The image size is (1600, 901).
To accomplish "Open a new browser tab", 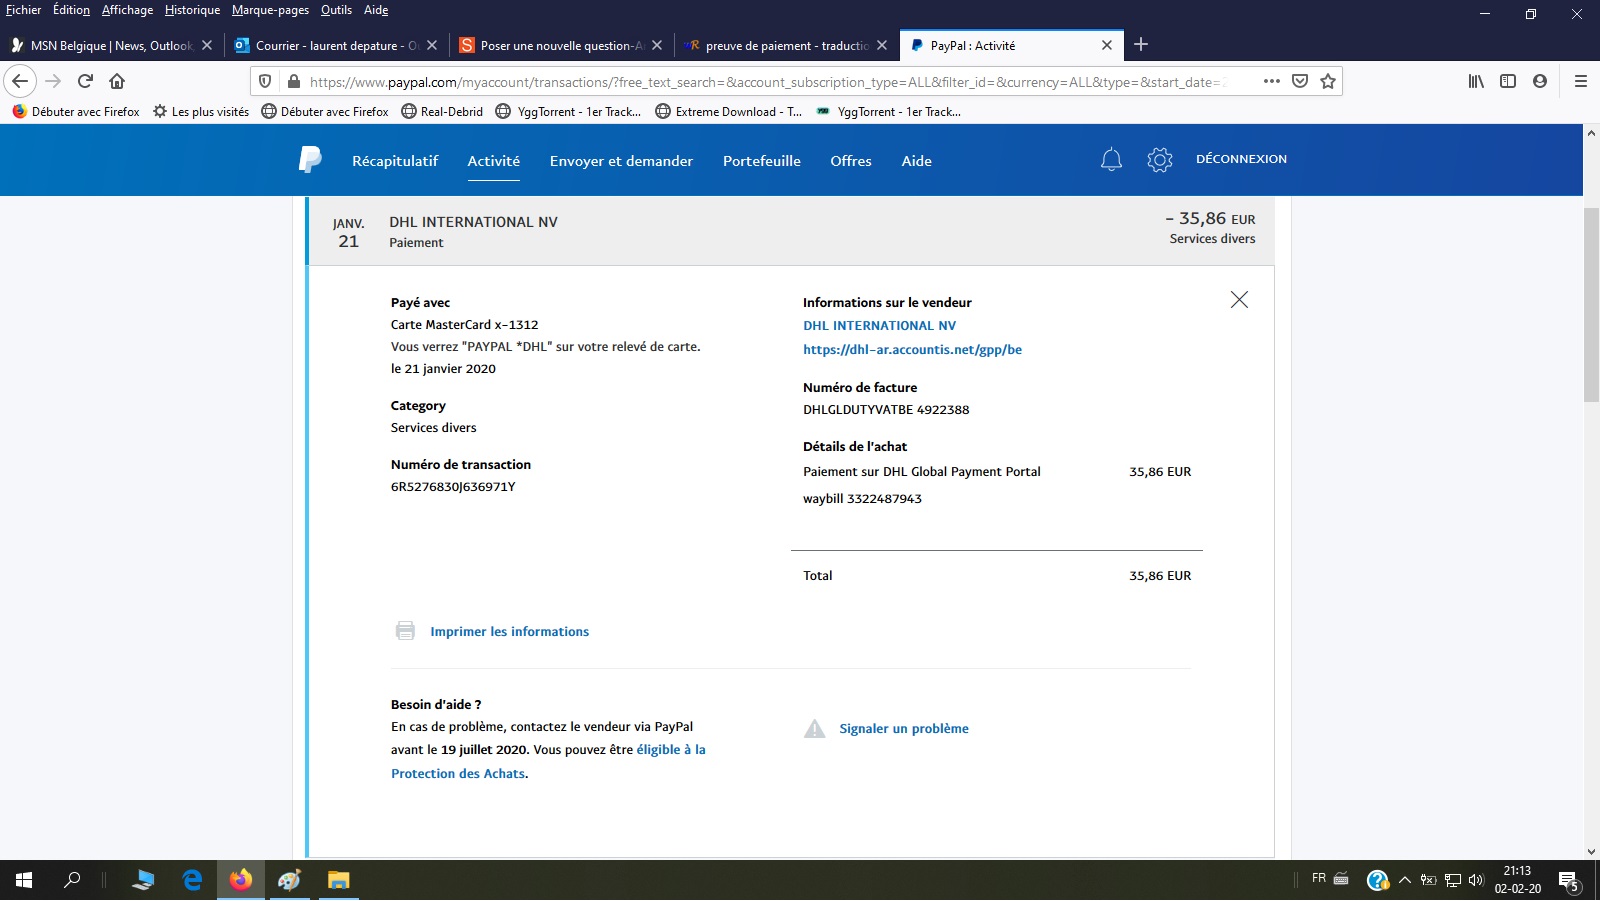I will 1141,44.
